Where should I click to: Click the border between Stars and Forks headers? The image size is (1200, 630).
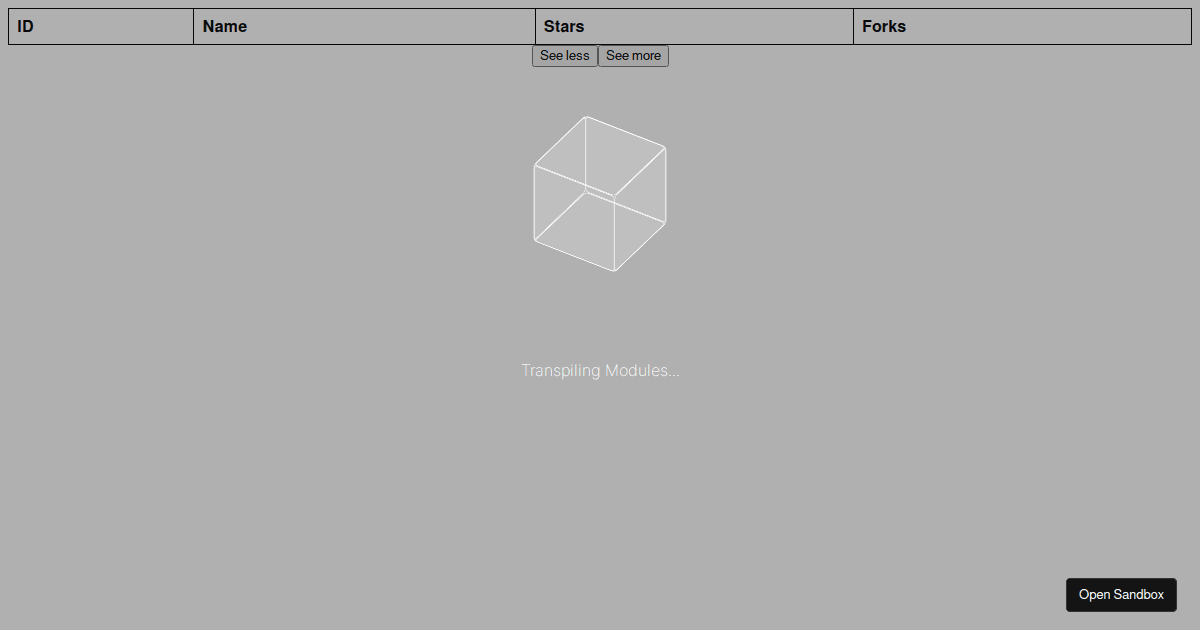point(853,26)
